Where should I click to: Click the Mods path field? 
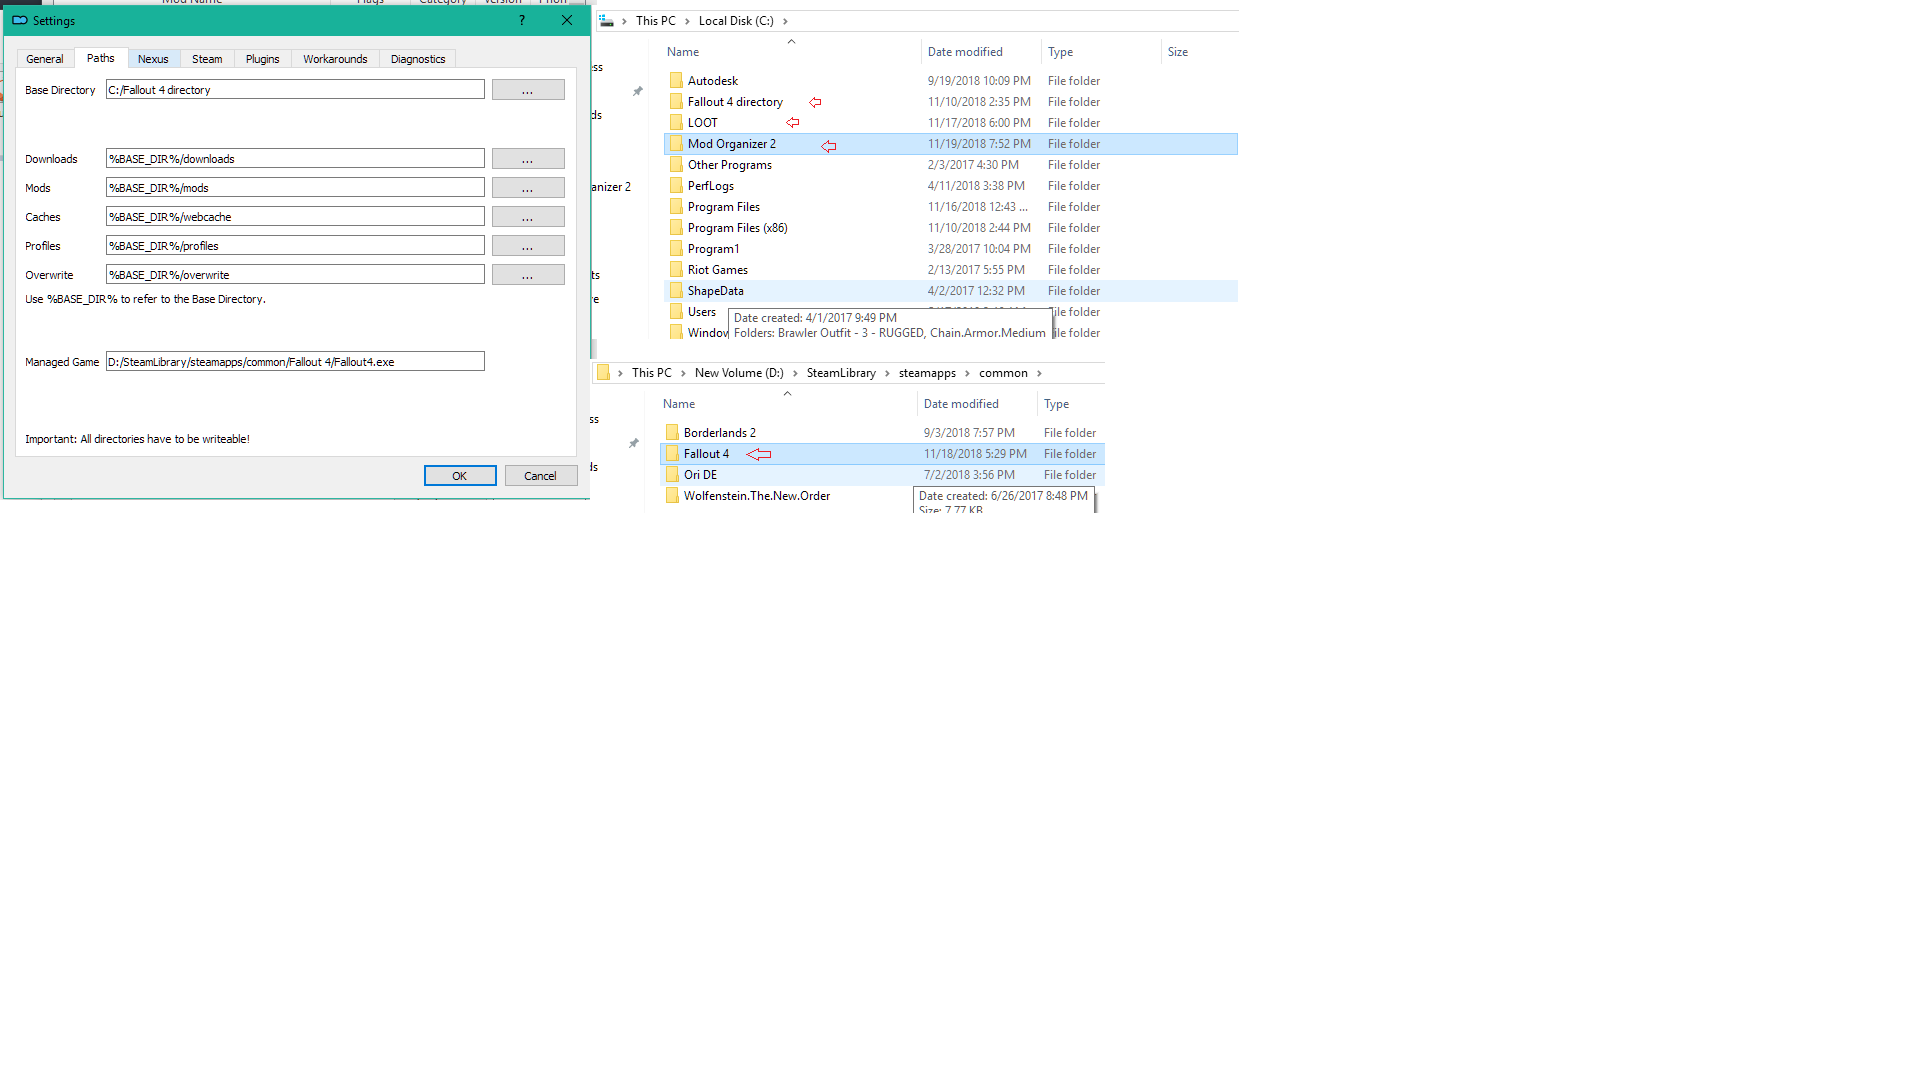[x=295, y=188]
